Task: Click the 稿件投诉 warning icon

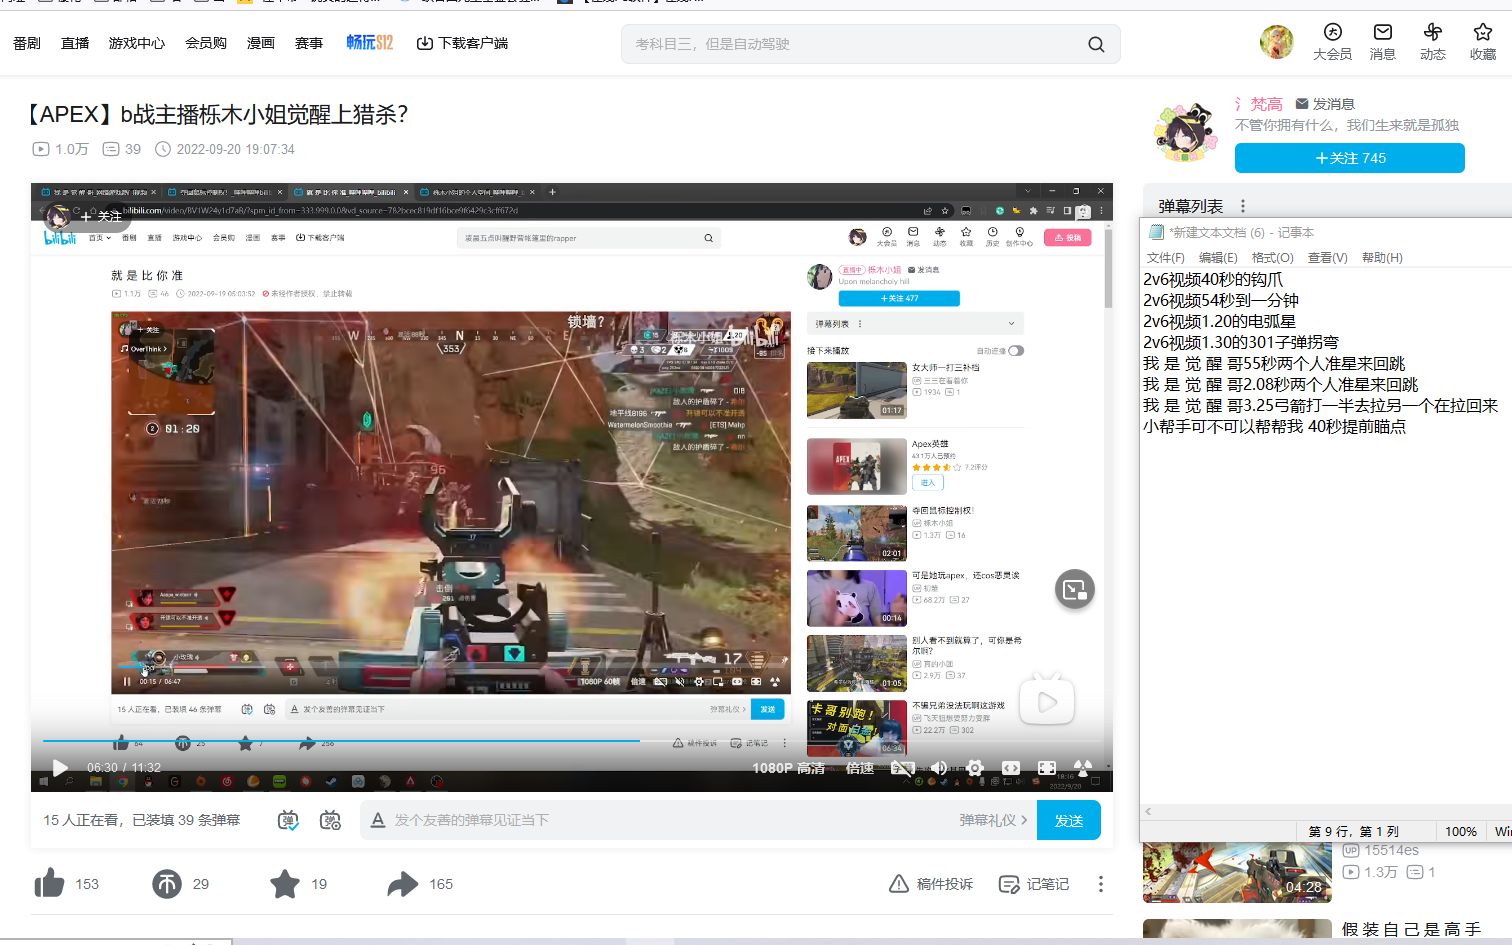Action: click(x=899, y=884)
